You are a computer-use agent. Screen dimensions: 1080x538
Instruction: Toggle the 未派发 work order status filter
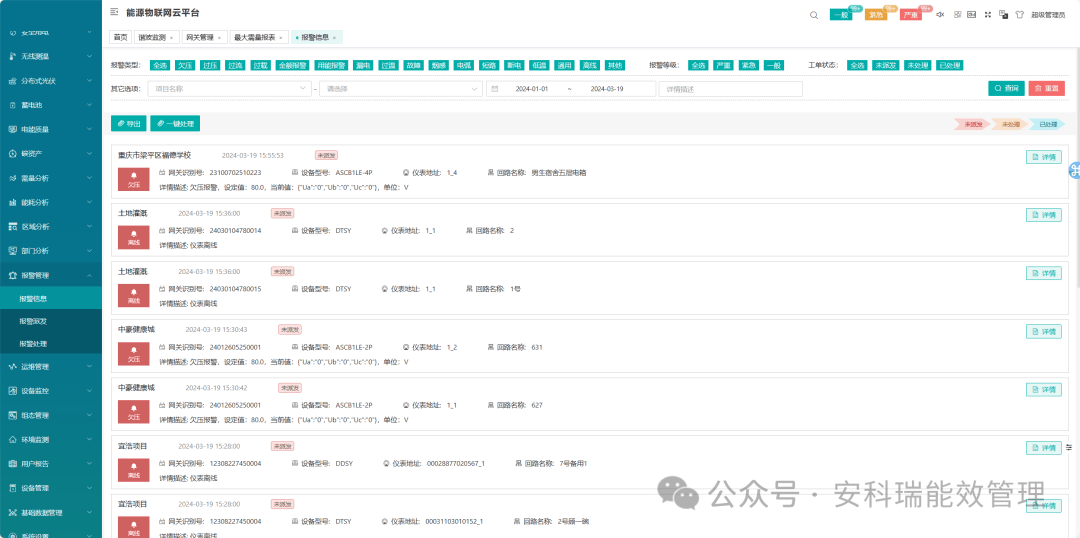tap(886, 65)
